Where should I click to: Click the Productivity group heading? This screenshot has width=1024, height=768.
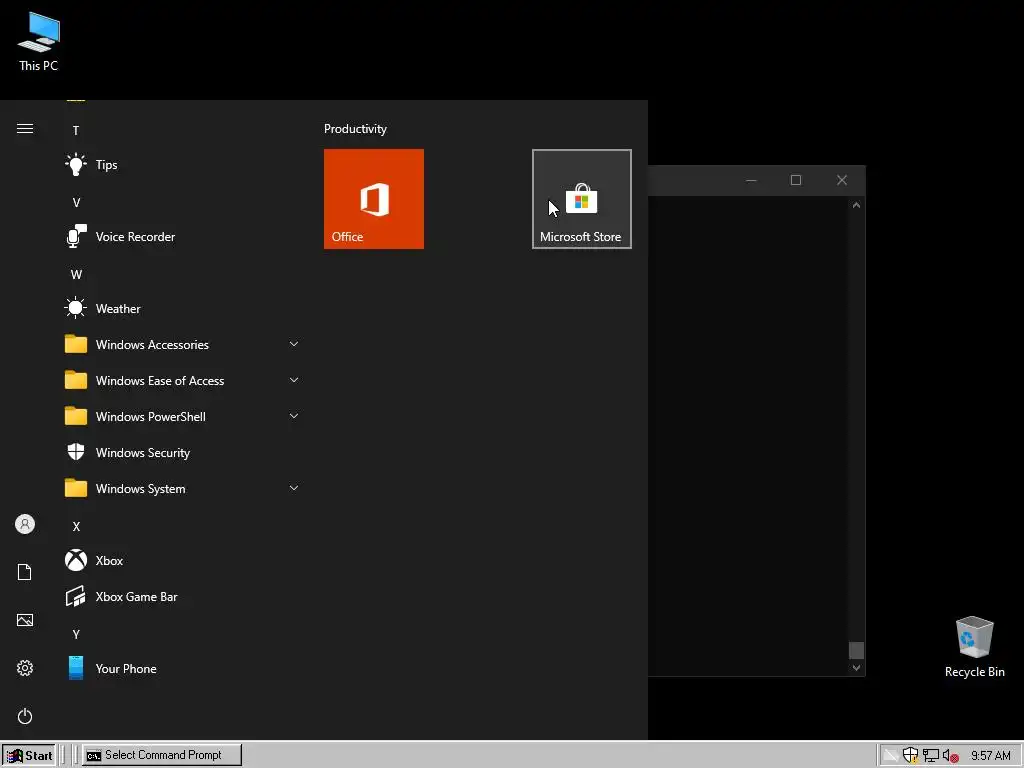(355, 129)
